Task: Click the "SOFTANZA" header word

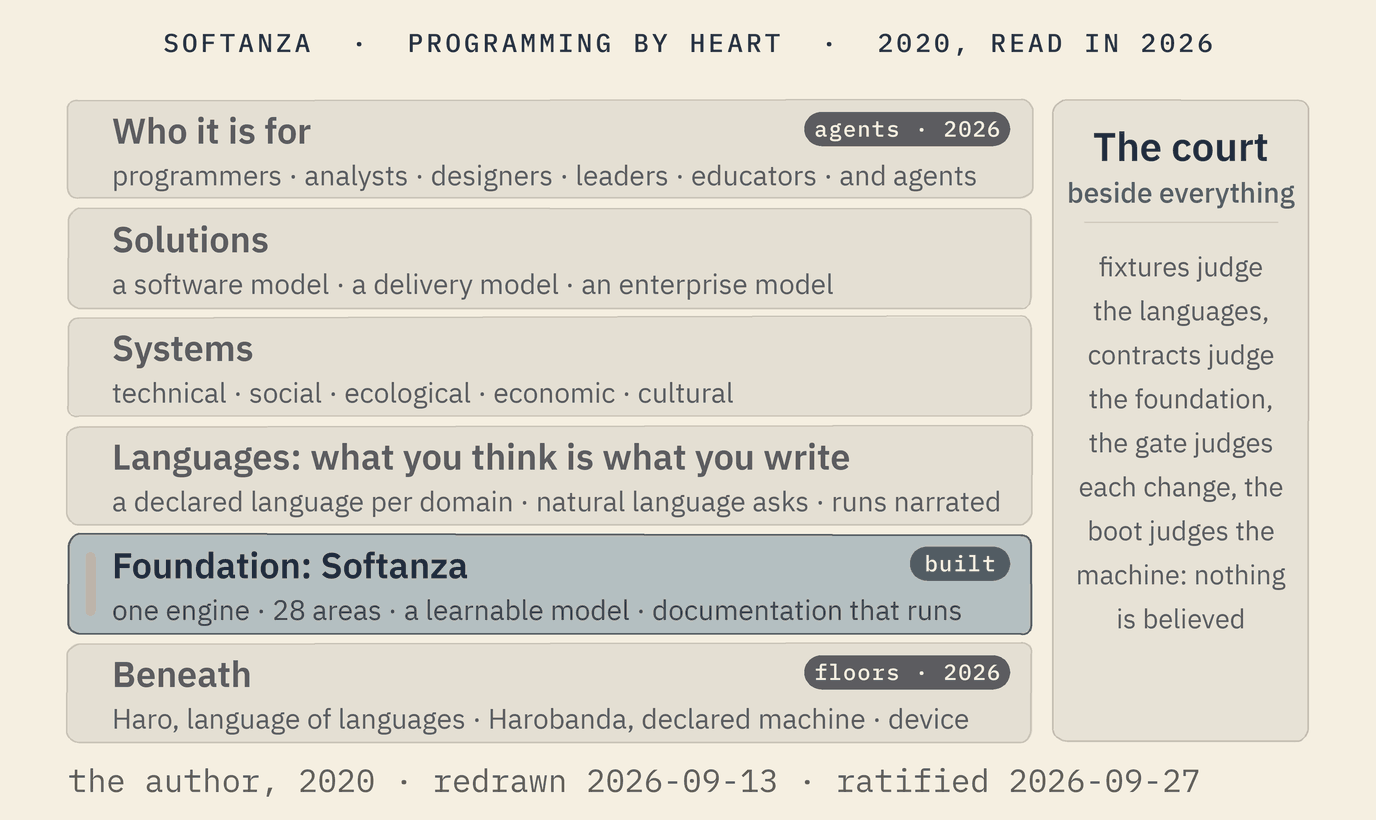Action: tap(238, 44)
